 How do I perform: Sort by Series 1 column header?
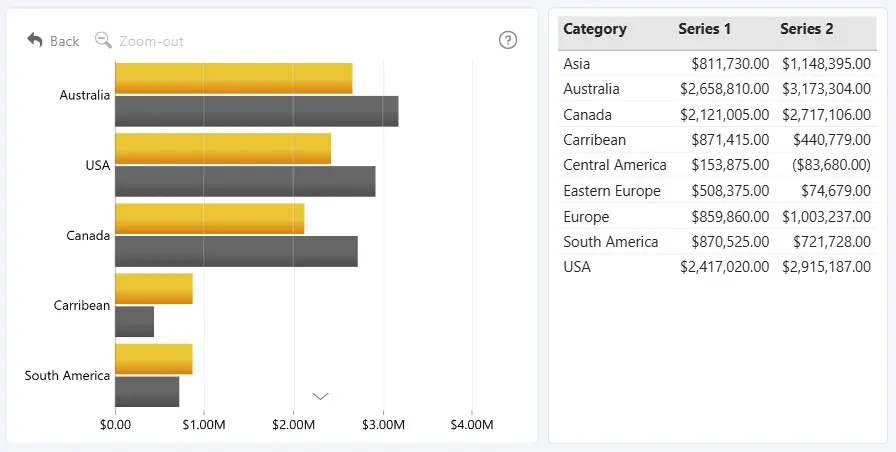click(x=705, y=29)
